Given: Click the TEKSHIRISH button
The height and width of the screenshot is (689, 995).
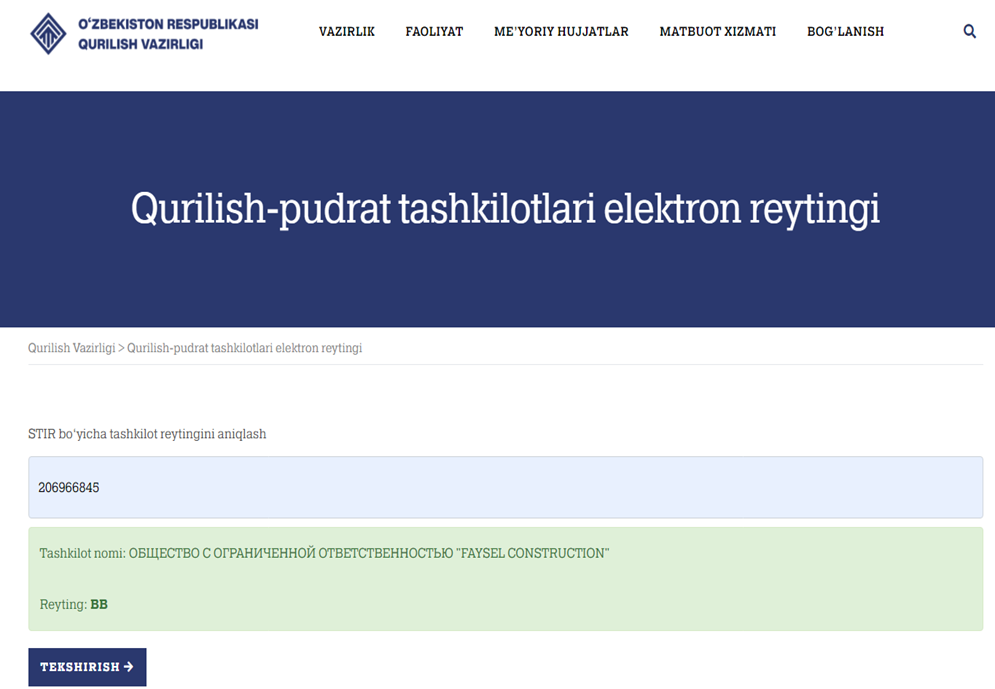Looking at the screenshot, I should click(87, 667).
